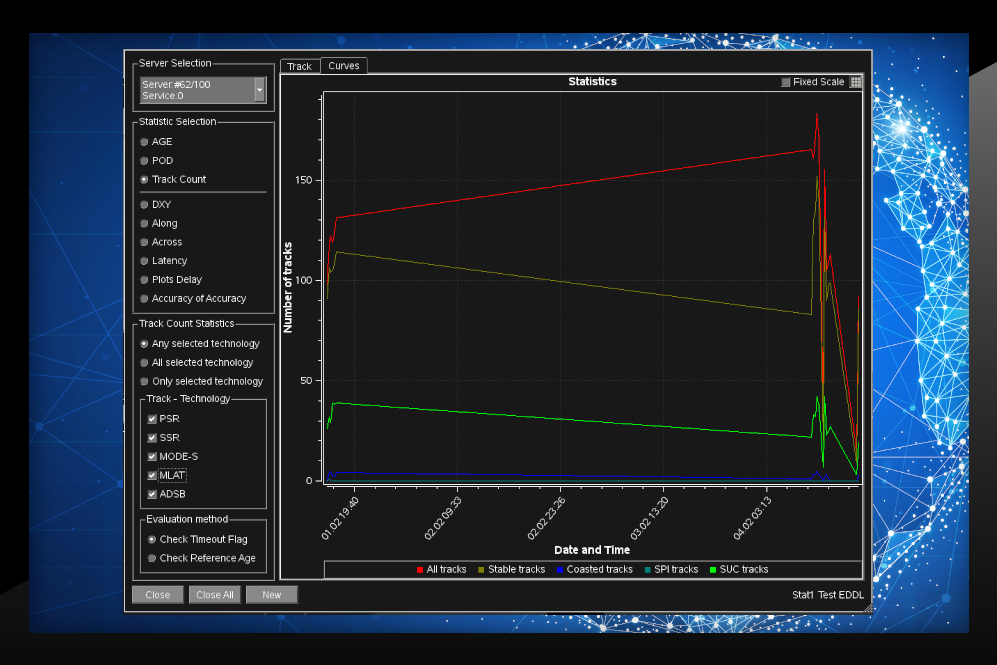Image resolution: width=997 pixels, height=665 pixels.
Task: Click the green SUC tracks legend marker
Action: point(713,570)
